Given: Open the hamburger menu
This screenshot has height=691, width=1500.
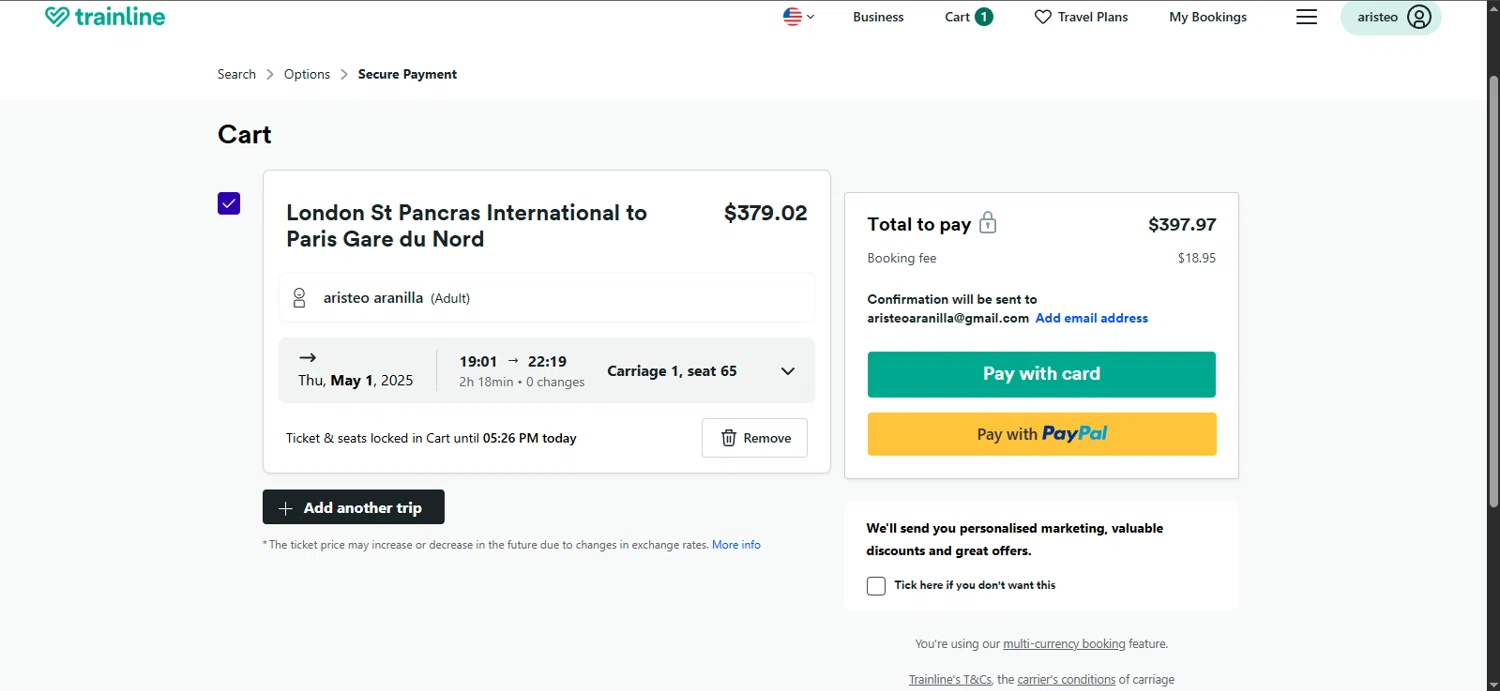Looking at the screenshot, I should click(1306, 17).
